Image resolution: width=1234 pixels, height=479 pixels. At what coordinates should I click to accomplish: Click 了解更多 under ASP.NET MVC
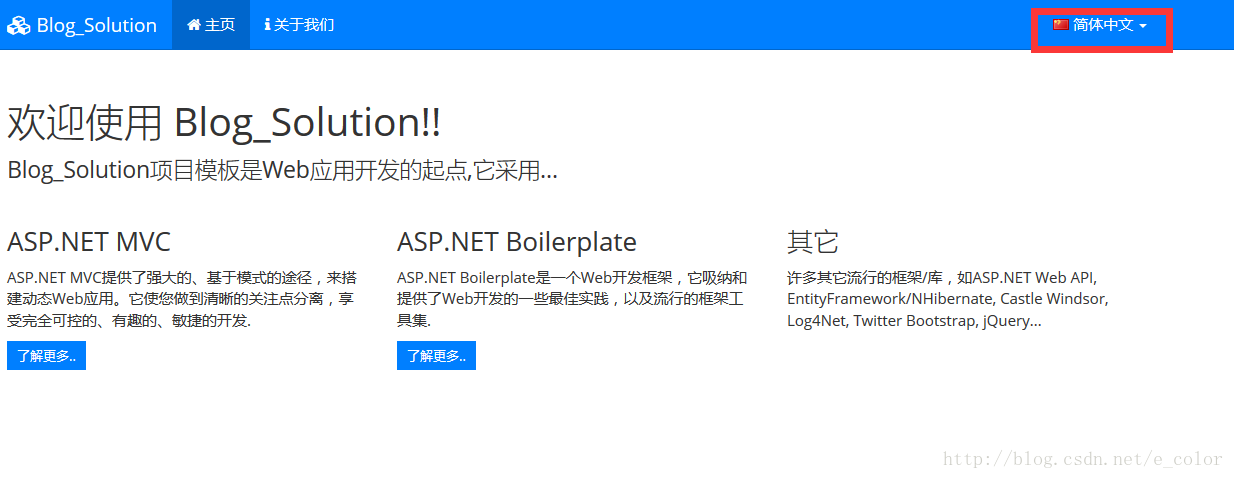pos(46,355)
